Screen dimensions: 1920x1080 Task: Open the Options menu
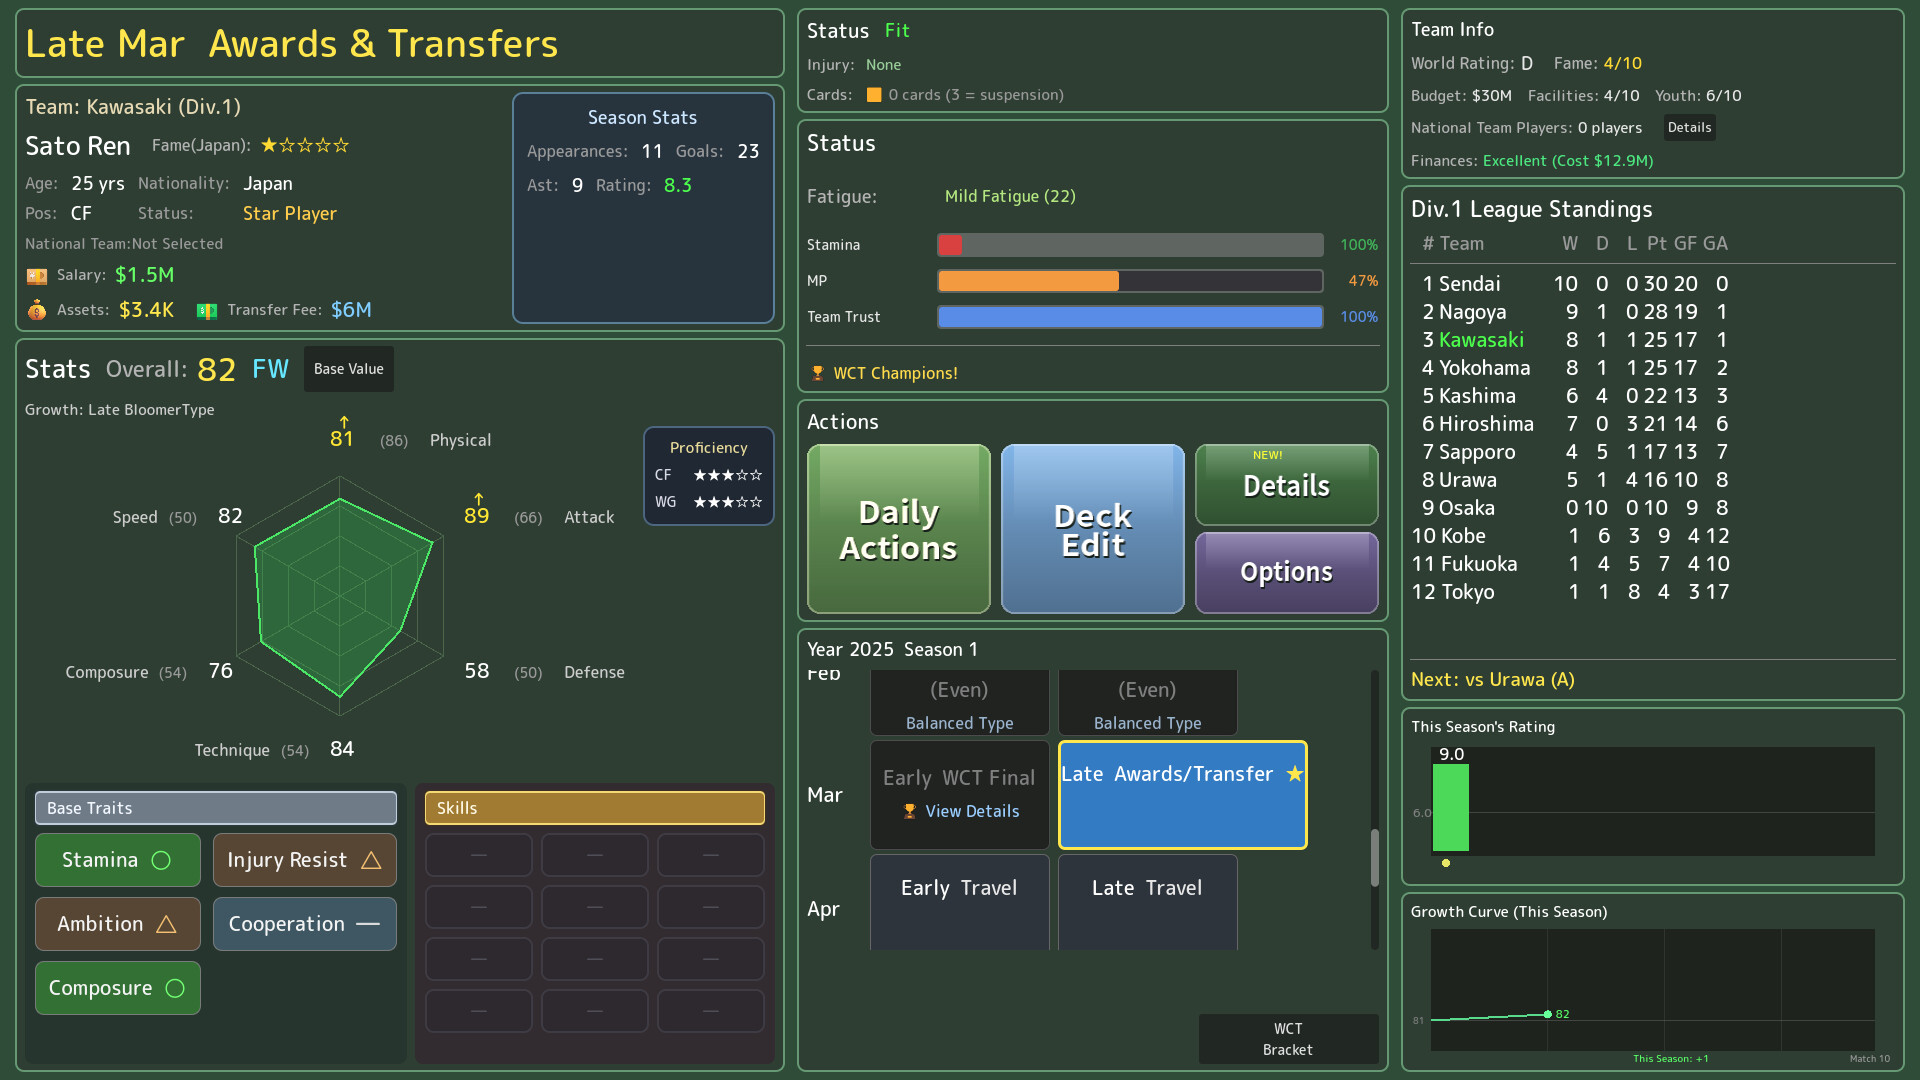(x=1286, y=572)
